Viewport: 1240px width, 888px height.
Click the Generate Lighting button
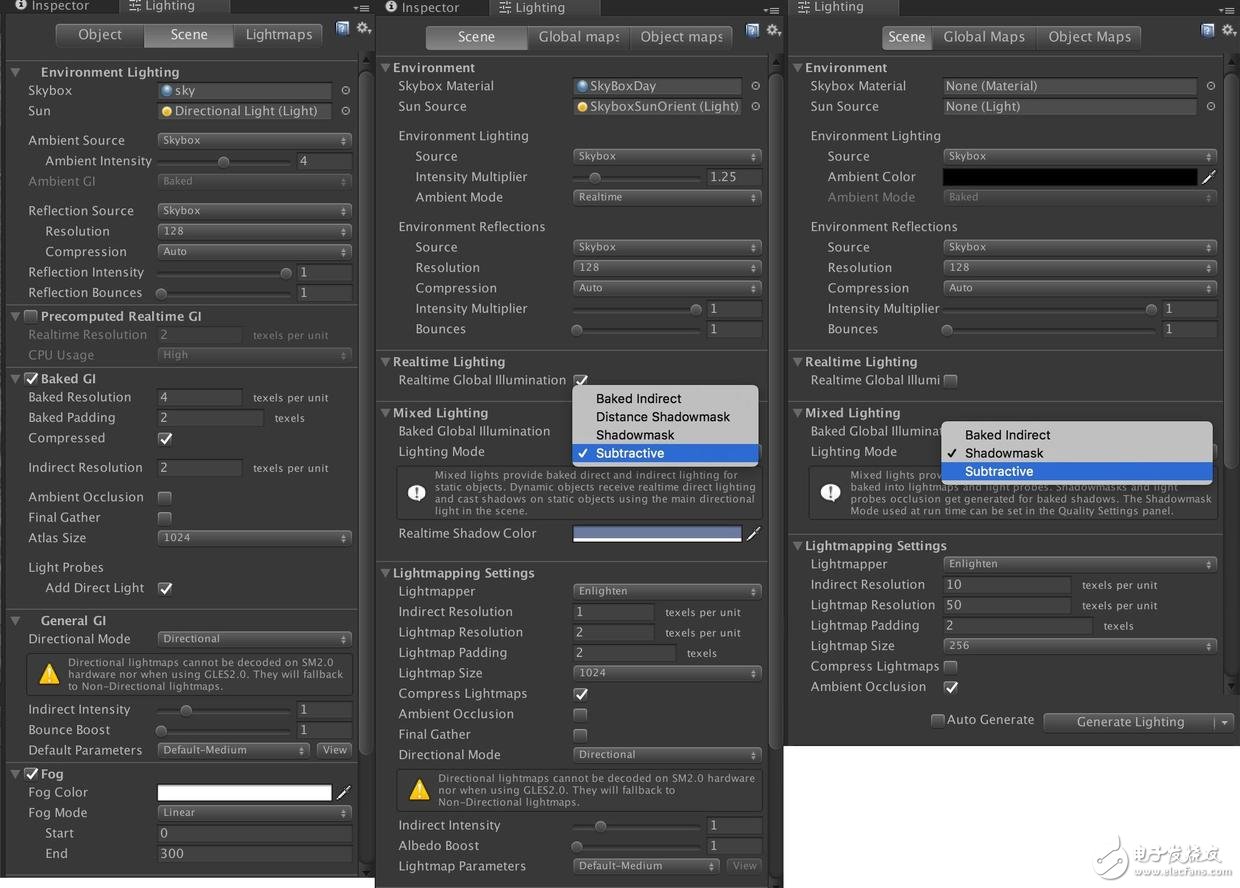point(1129,722)
